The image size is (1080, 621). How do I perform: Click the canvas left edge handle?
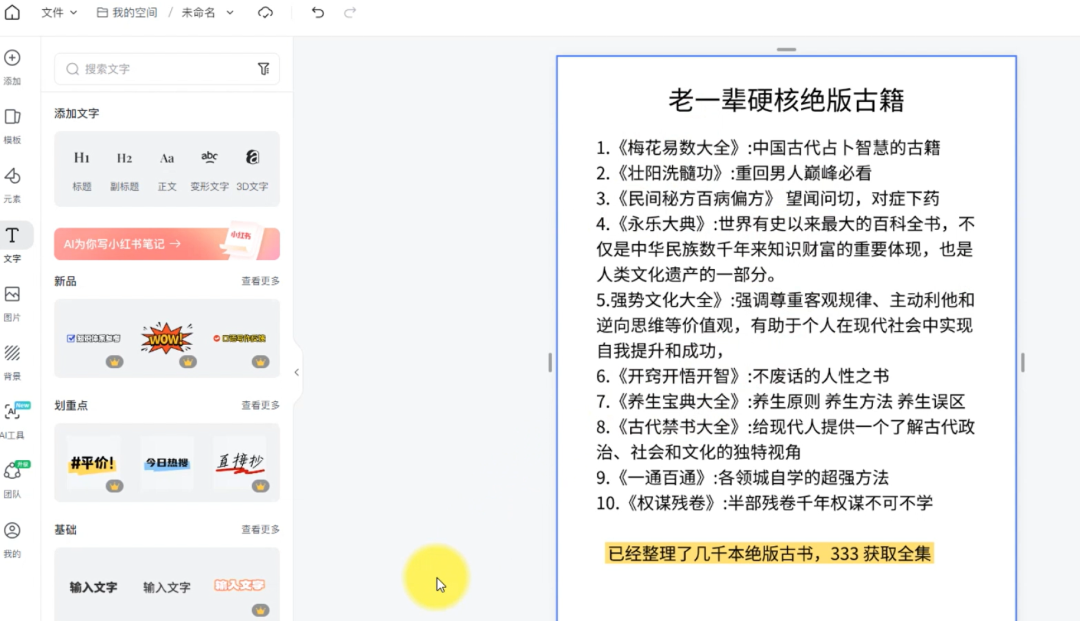pos(550,362)
